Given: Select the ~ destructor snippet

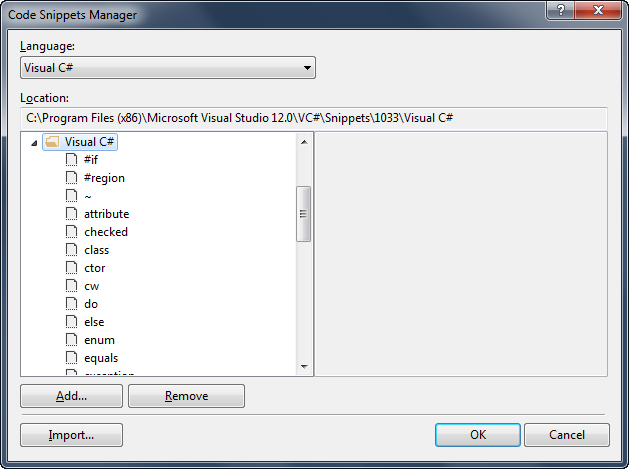Looking at the screenshot, I should point(88,196).
